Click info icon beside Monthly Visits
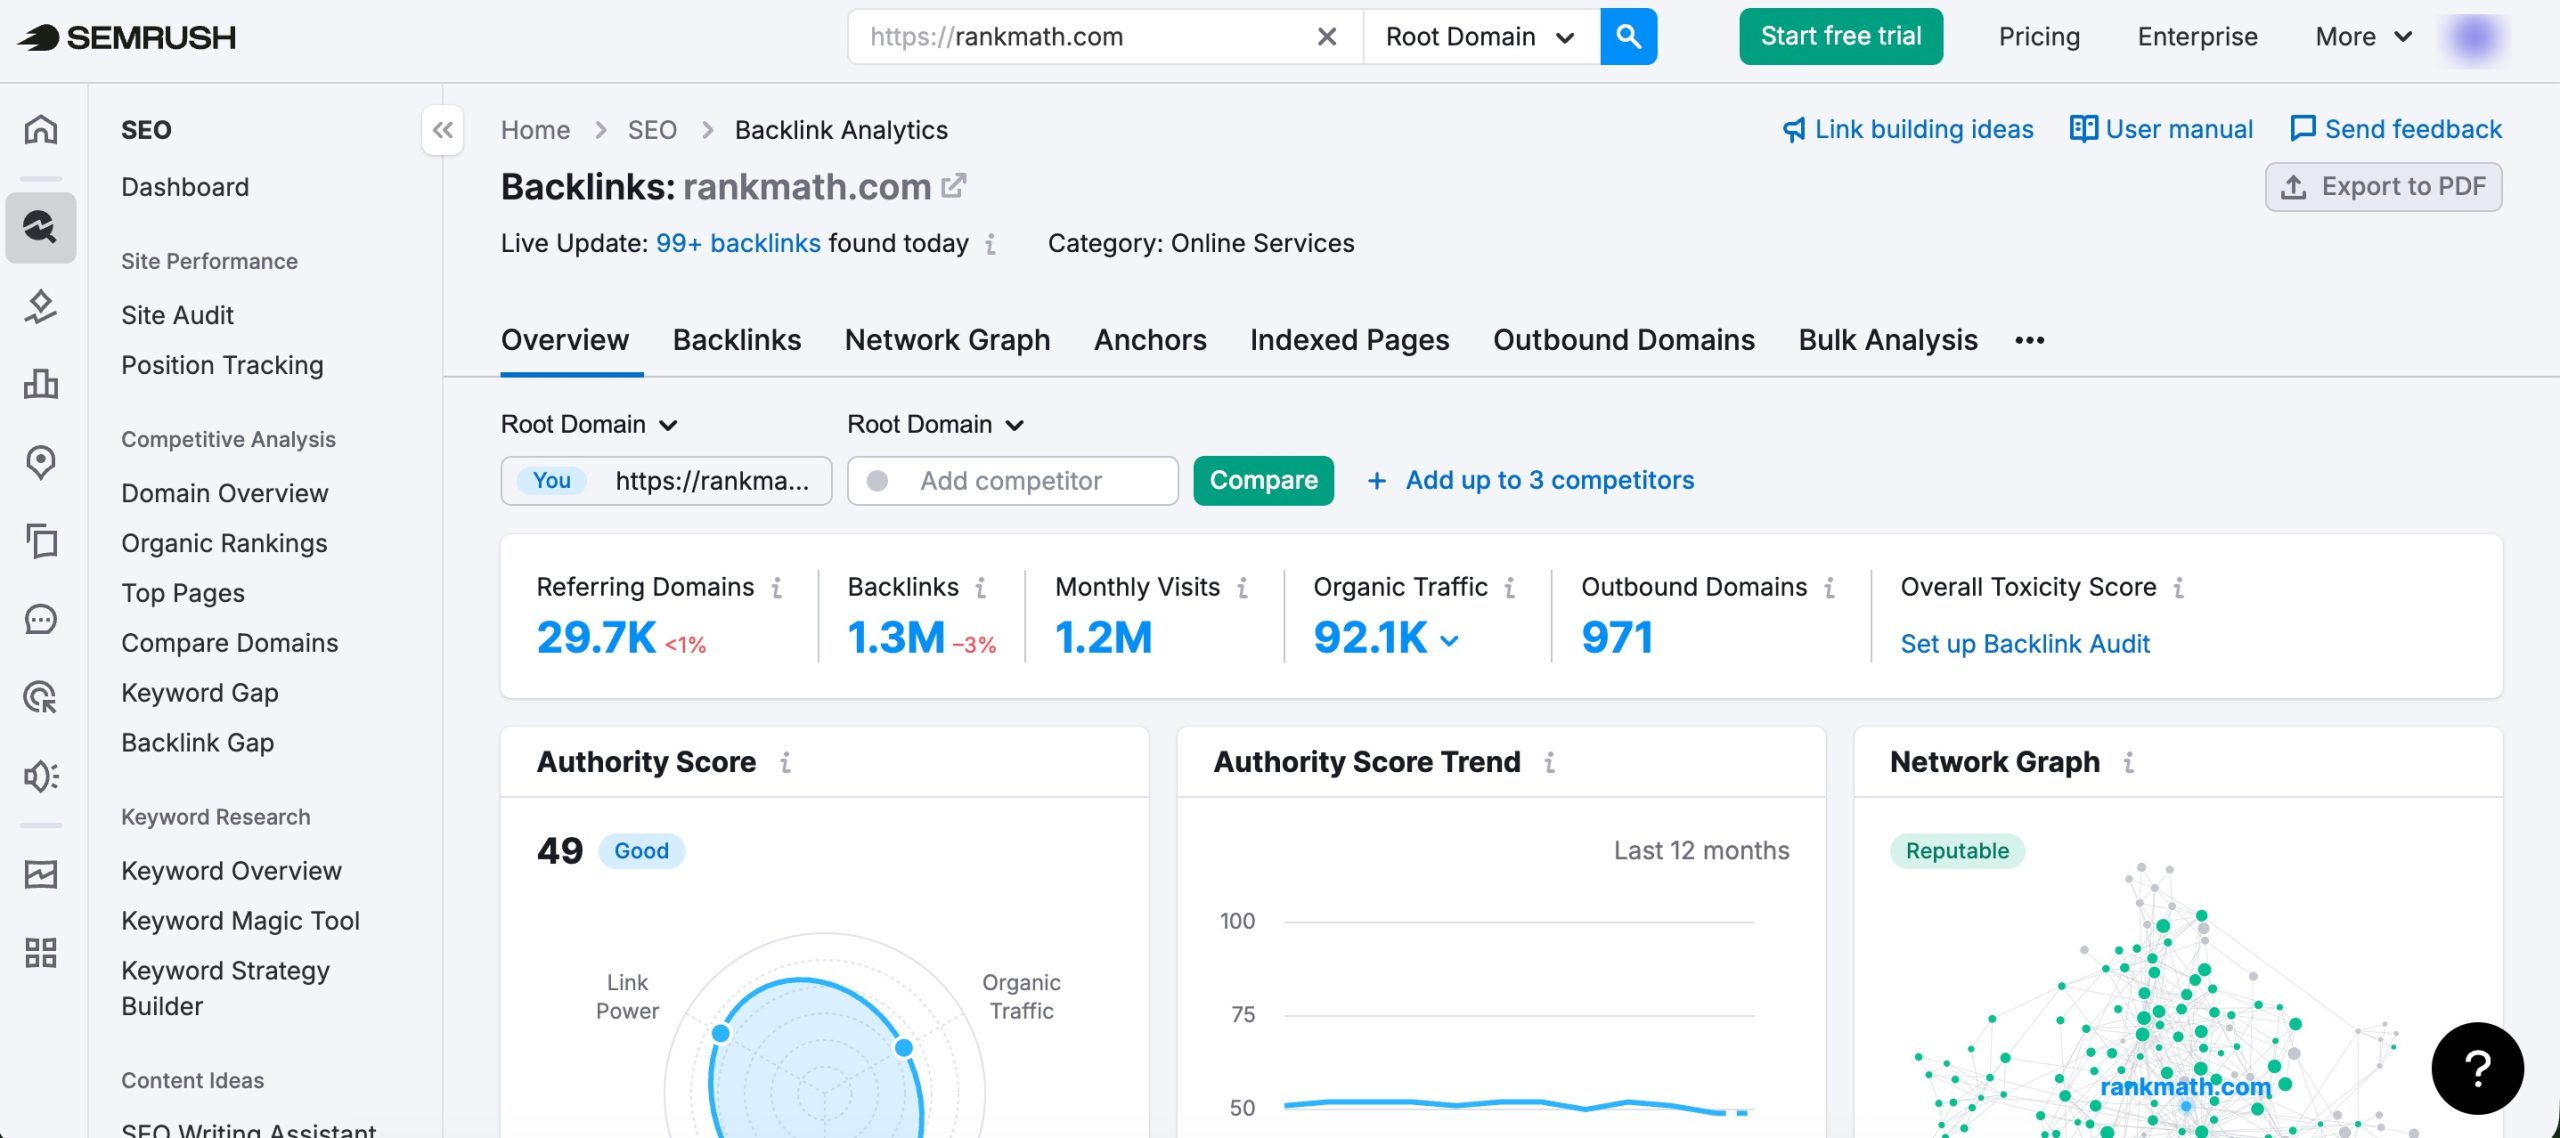2560x1138 pixels. 1242,588
